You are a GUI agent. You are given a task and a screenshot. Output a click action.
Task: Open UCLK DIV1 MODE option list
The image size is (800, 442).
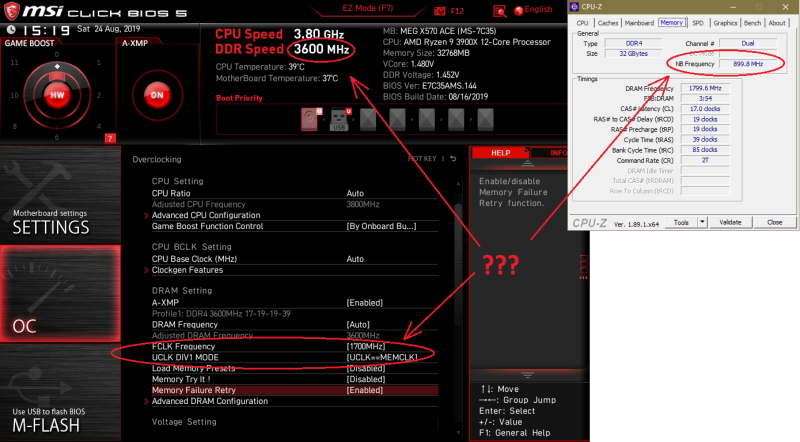pos(382,357)
